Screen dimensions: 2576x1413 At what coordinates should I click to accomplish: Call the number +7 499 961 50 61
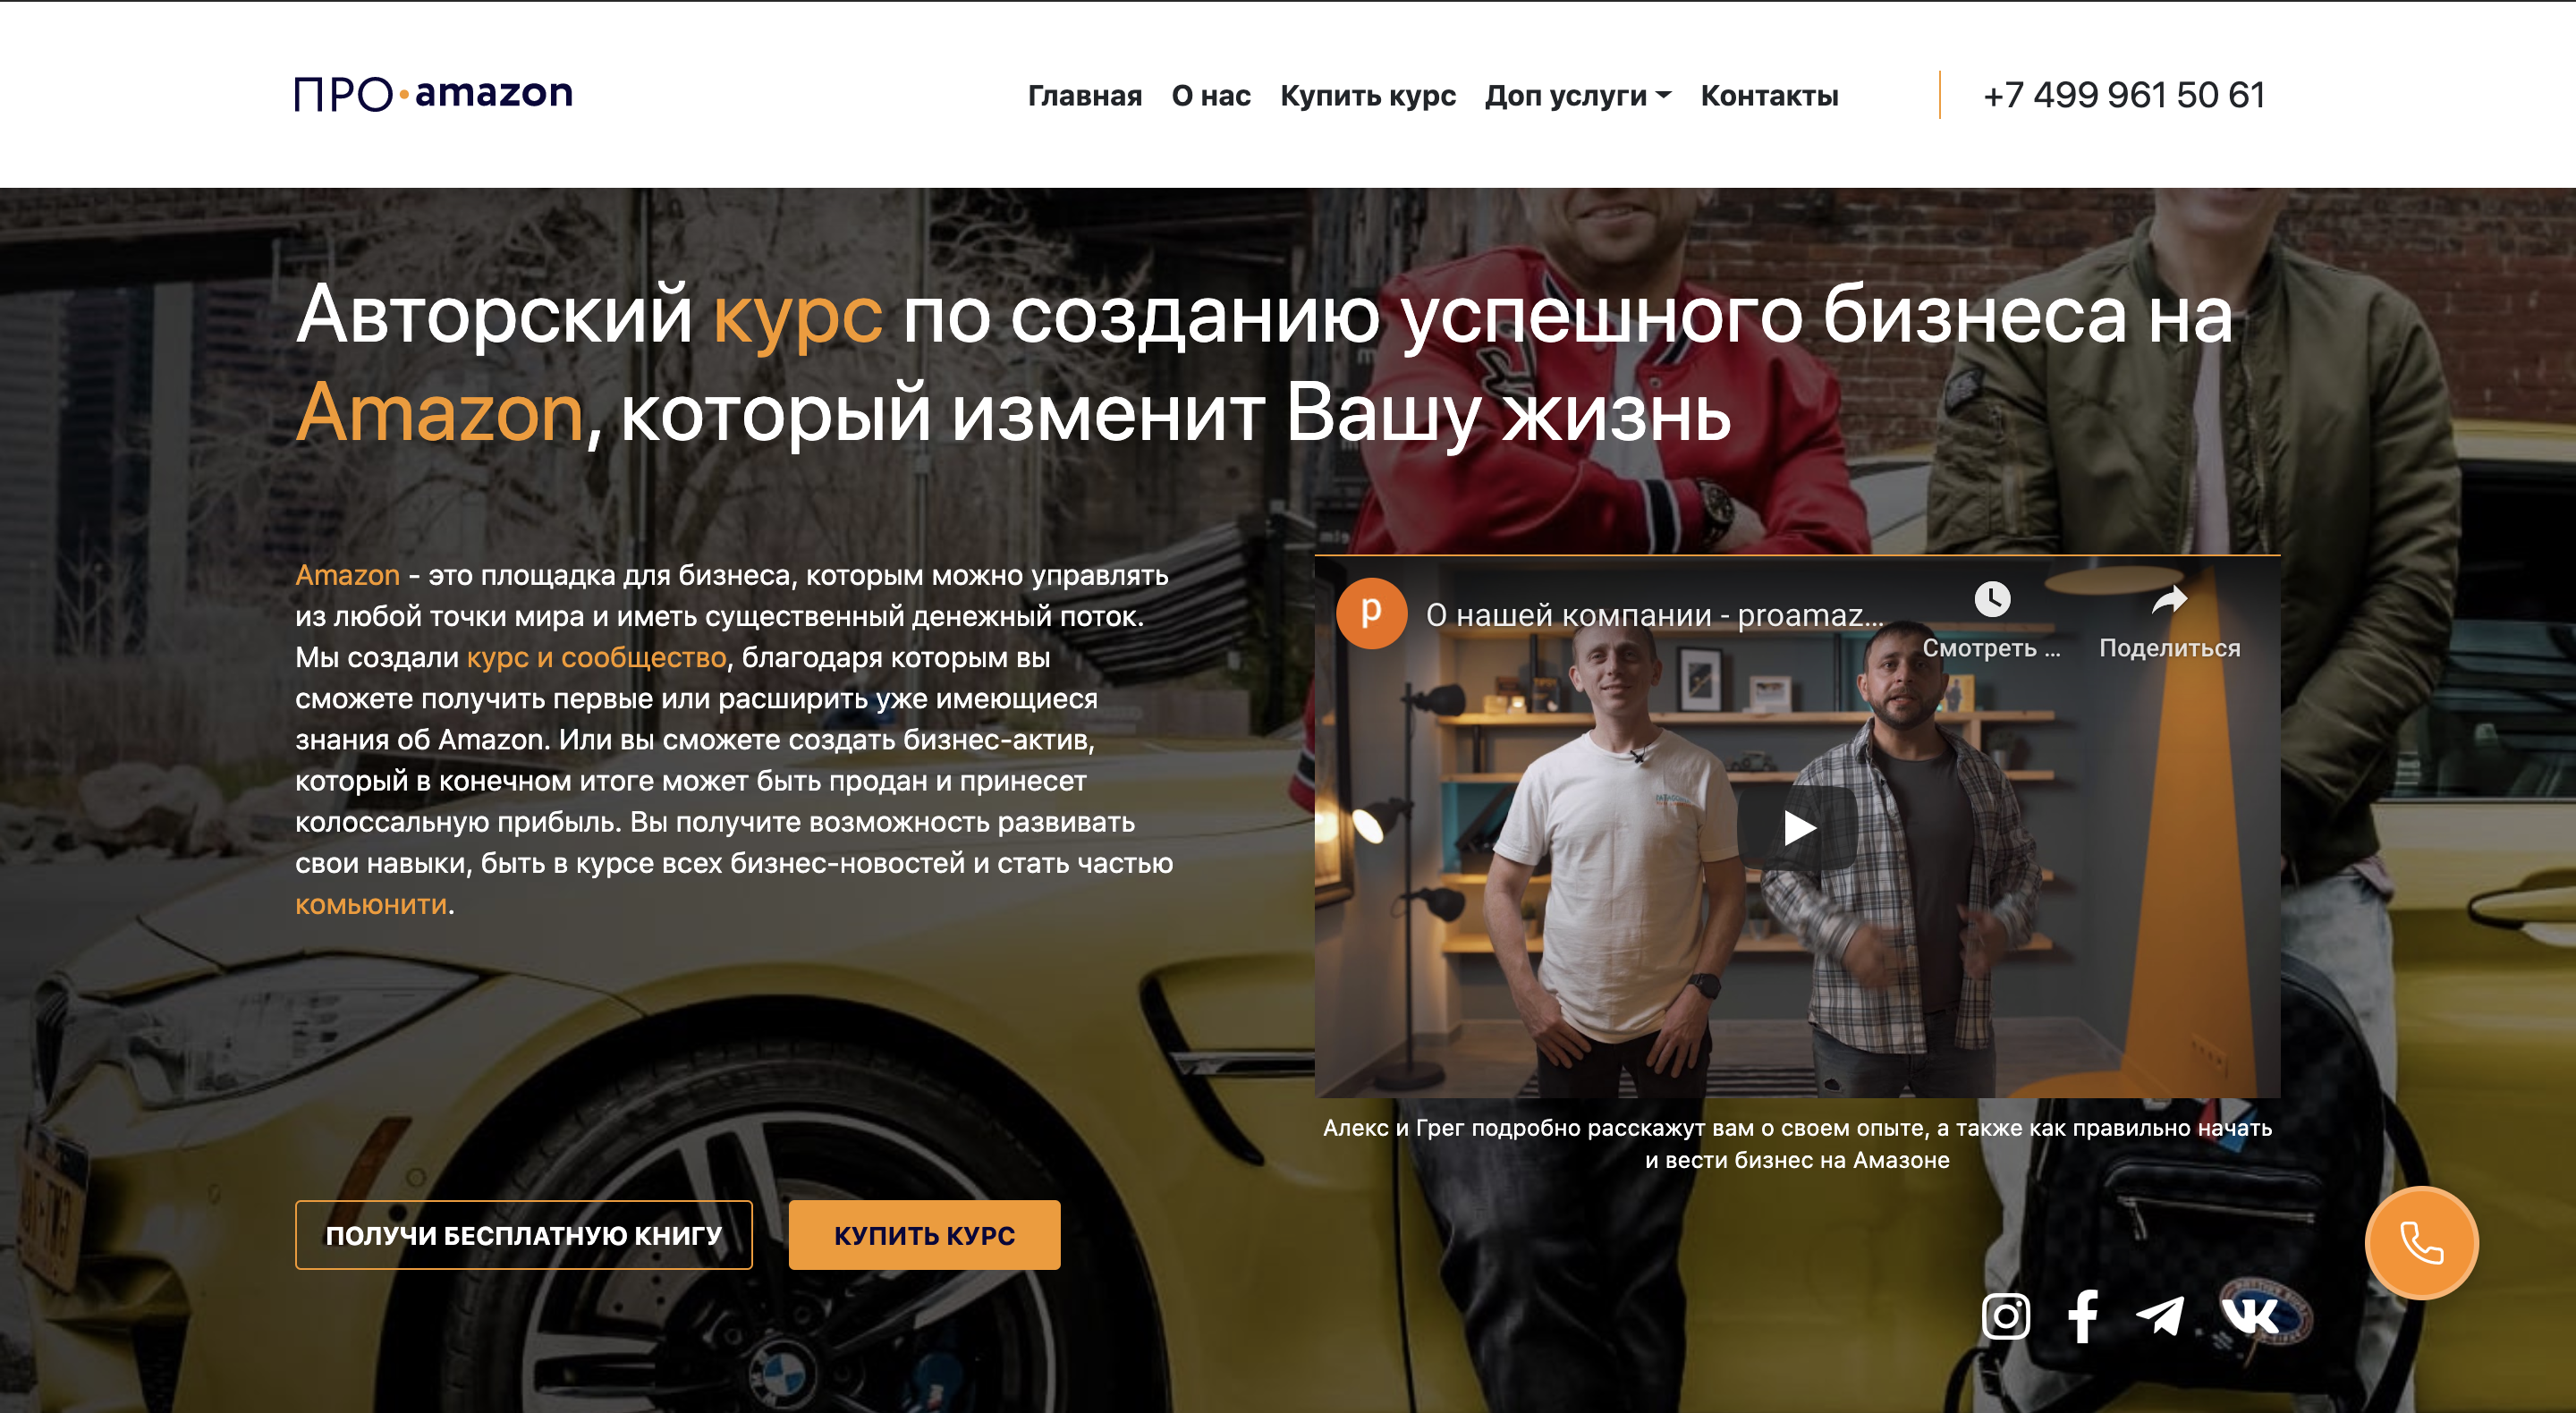pyautogui.click(x=2124, y=95)
